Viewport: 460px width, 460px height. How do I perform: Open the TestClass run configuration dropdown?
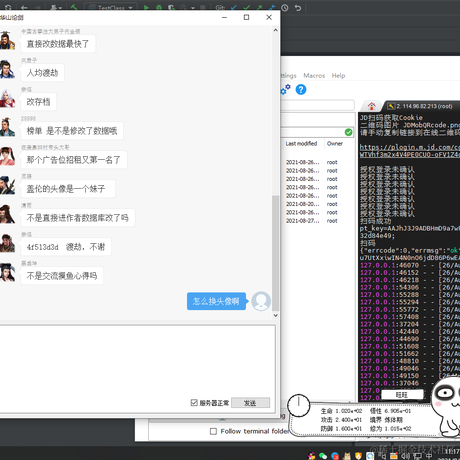tap(111, 7)
